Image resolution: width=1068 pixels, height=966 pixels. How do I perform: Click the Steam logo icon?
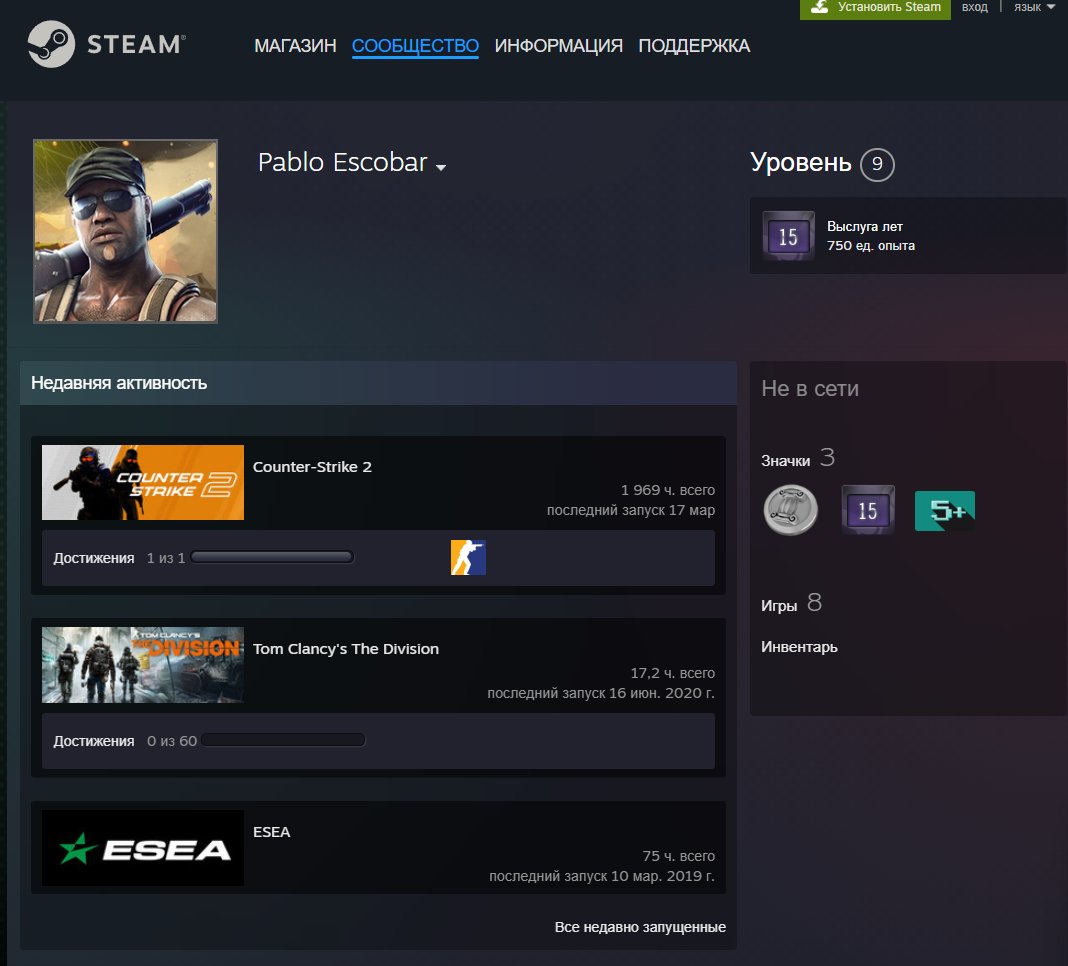point(51,44)
